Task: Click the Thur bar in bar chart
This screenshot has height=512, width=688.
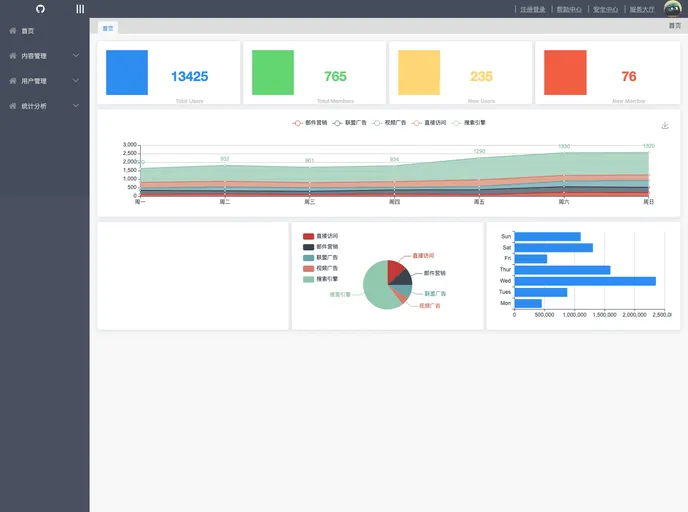Action: point(562,270)
